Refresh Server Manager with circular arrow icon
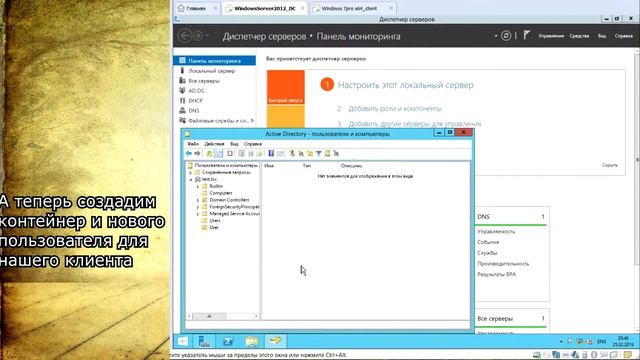640x360 pixels. tap(506, 36)
